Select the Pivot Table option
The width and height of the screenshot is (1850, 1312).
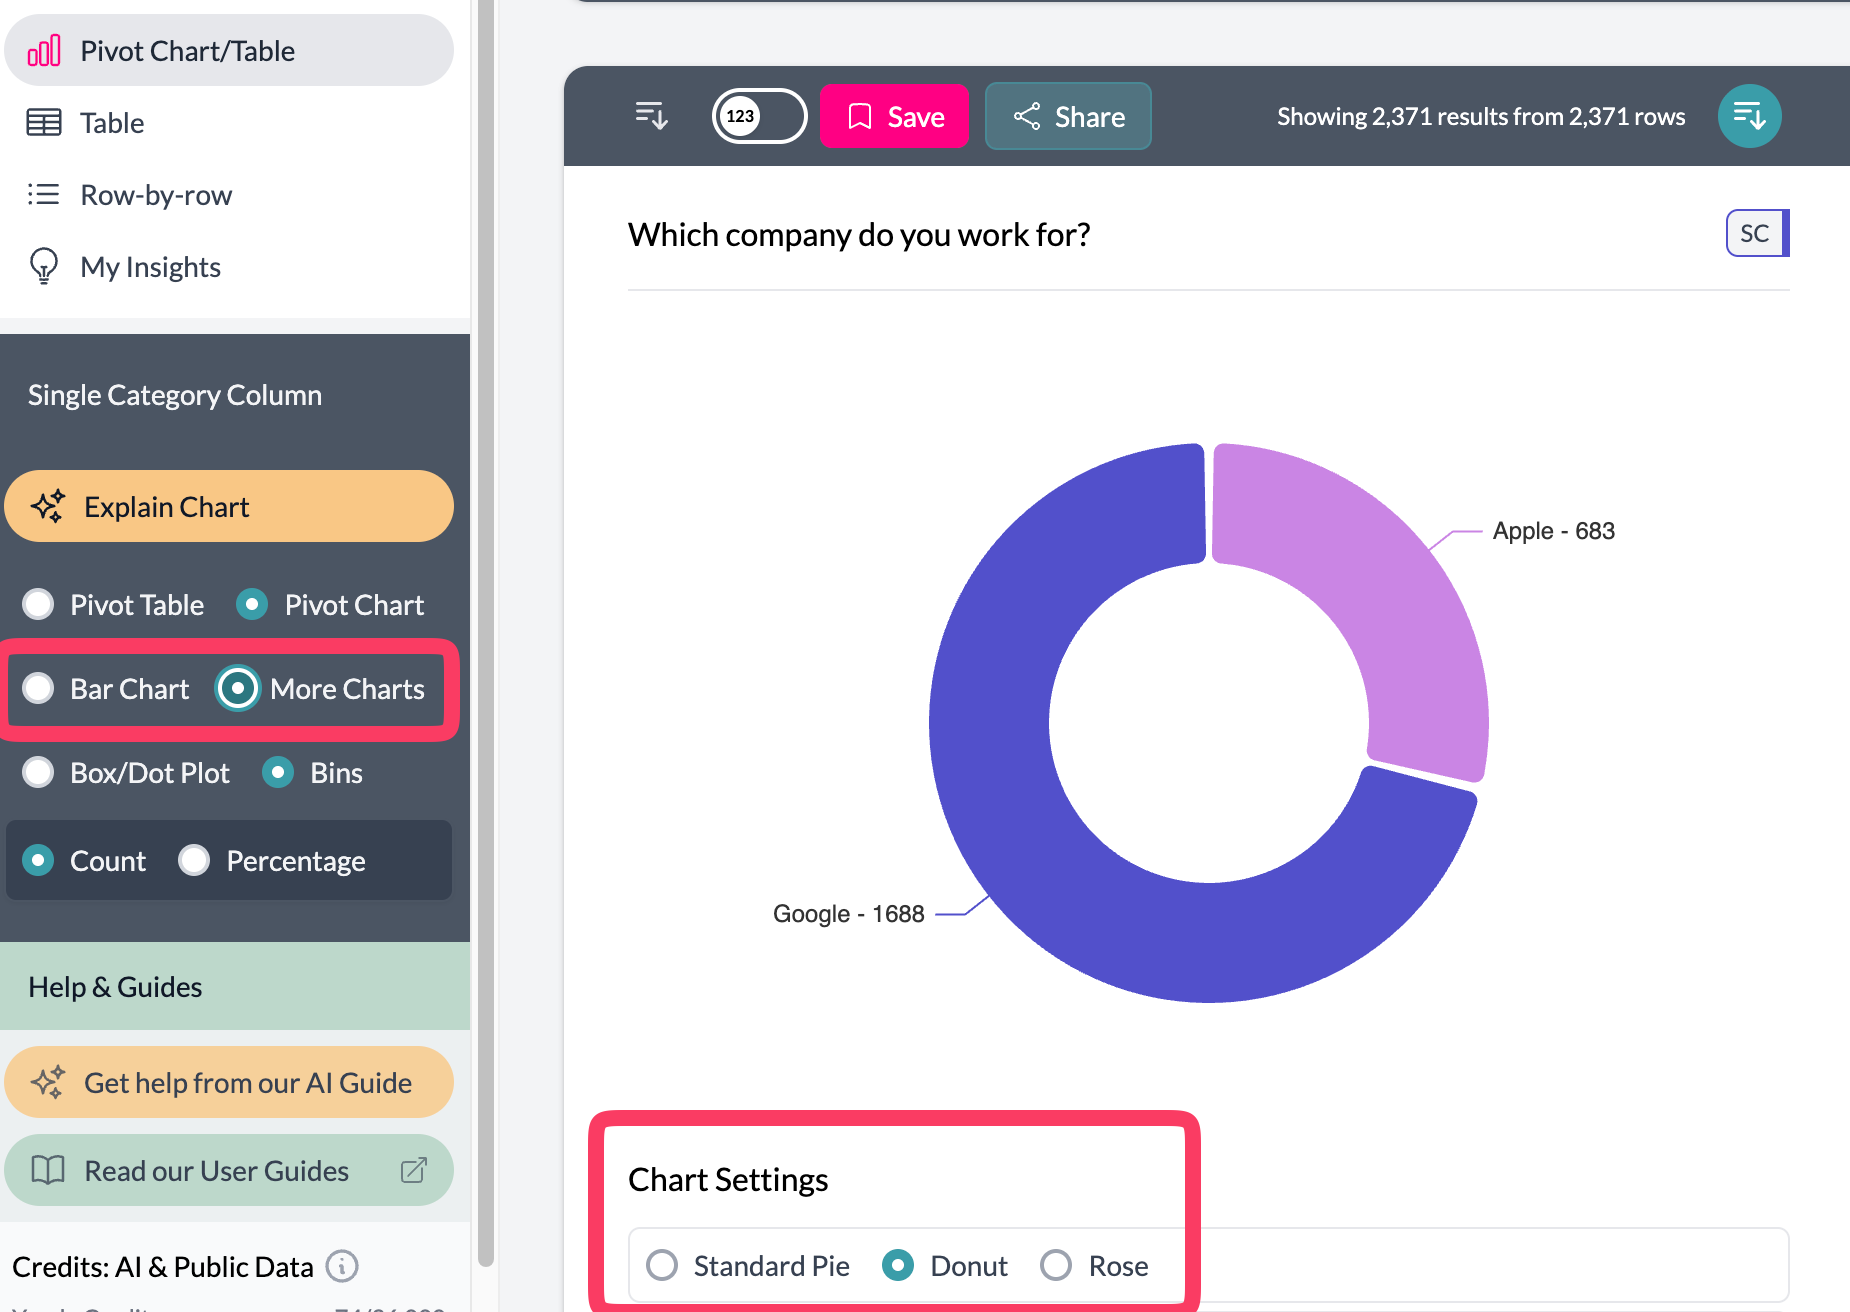[x=39, y=604]
